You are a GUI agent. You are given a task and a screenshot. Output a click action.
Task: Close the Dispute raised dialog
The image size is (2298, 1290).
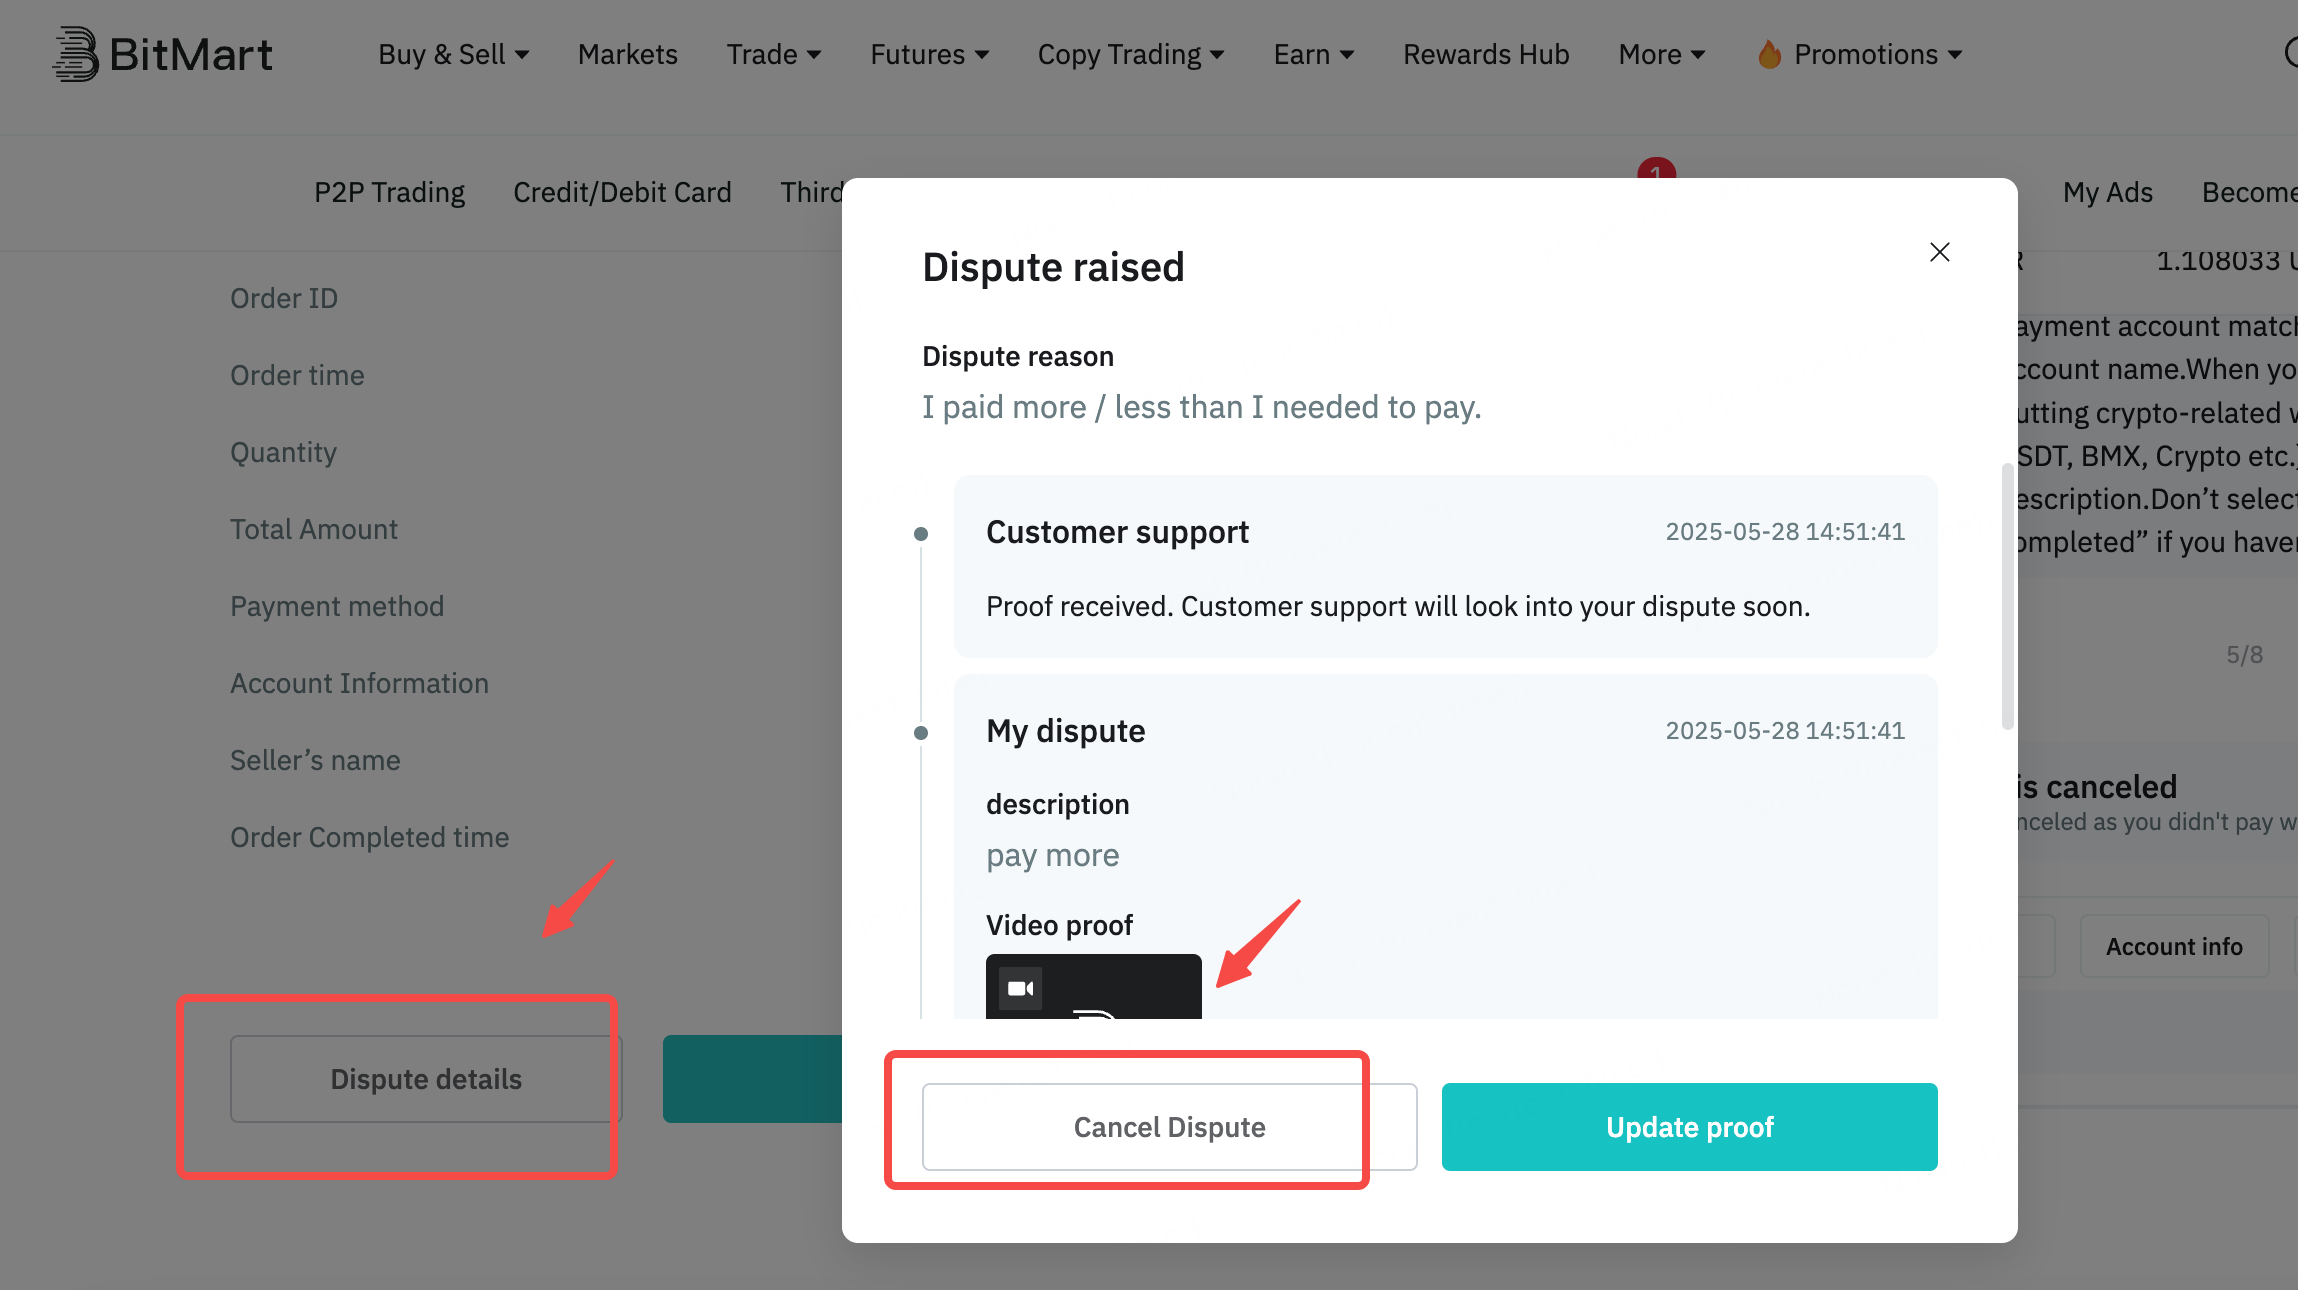(1939, 252)
